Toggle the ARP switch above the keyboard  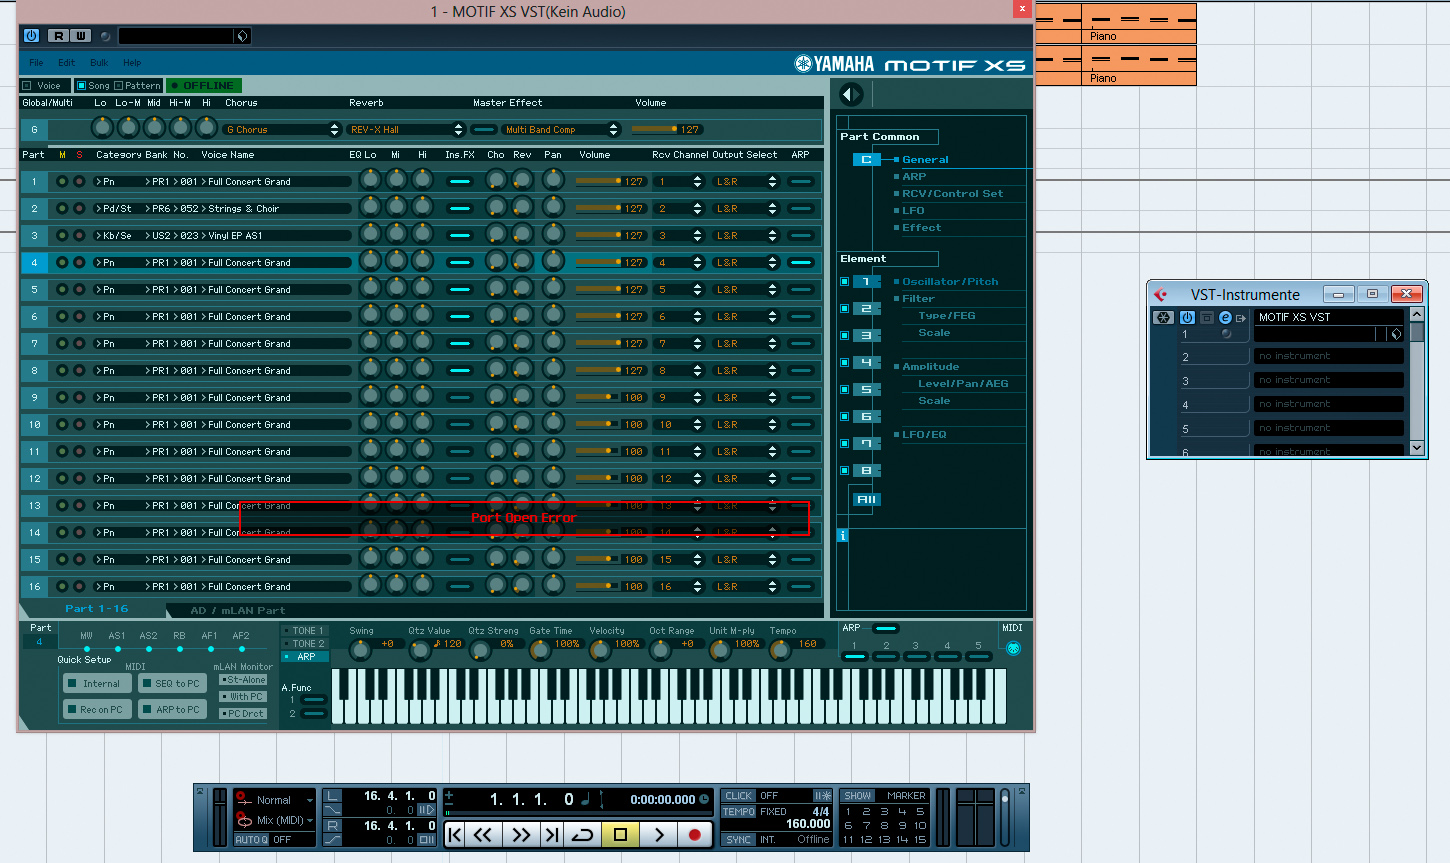click(885, 628)
